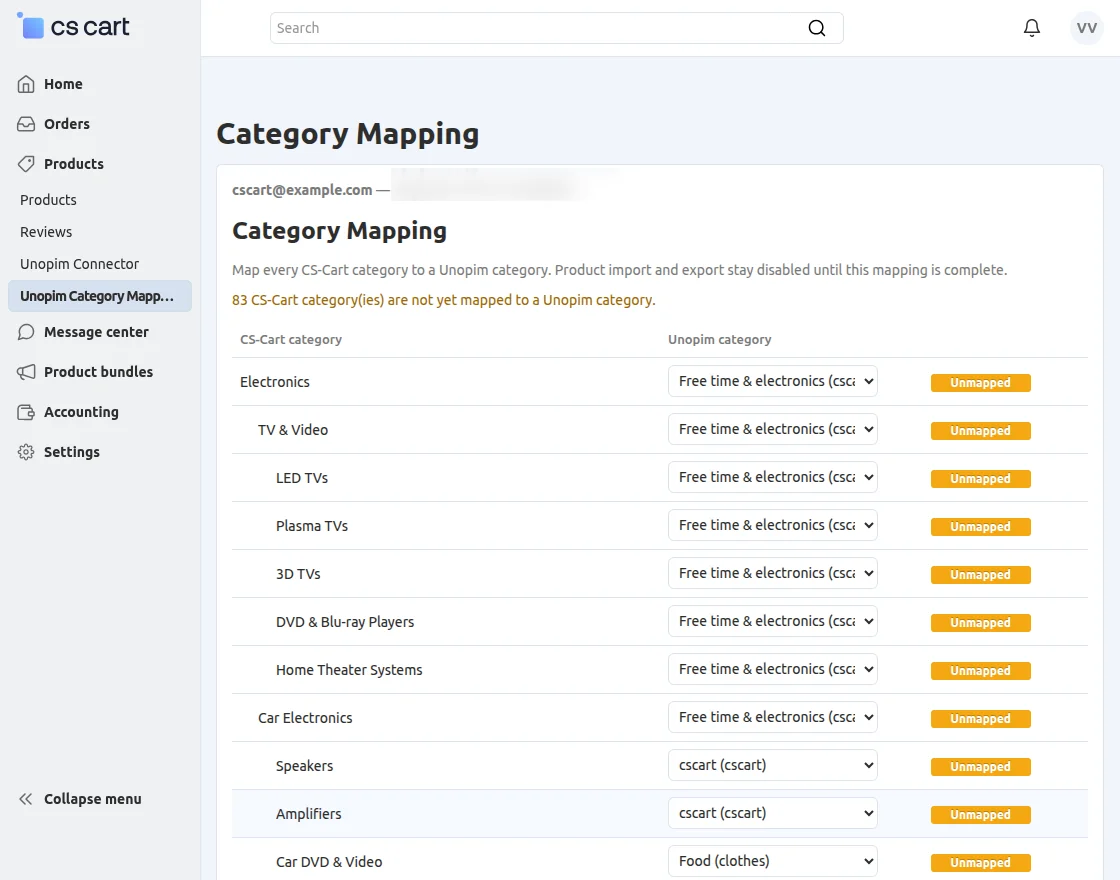Open Product bundles page
This screenshot has height=880, width=1120.
(x=100, y=372)
